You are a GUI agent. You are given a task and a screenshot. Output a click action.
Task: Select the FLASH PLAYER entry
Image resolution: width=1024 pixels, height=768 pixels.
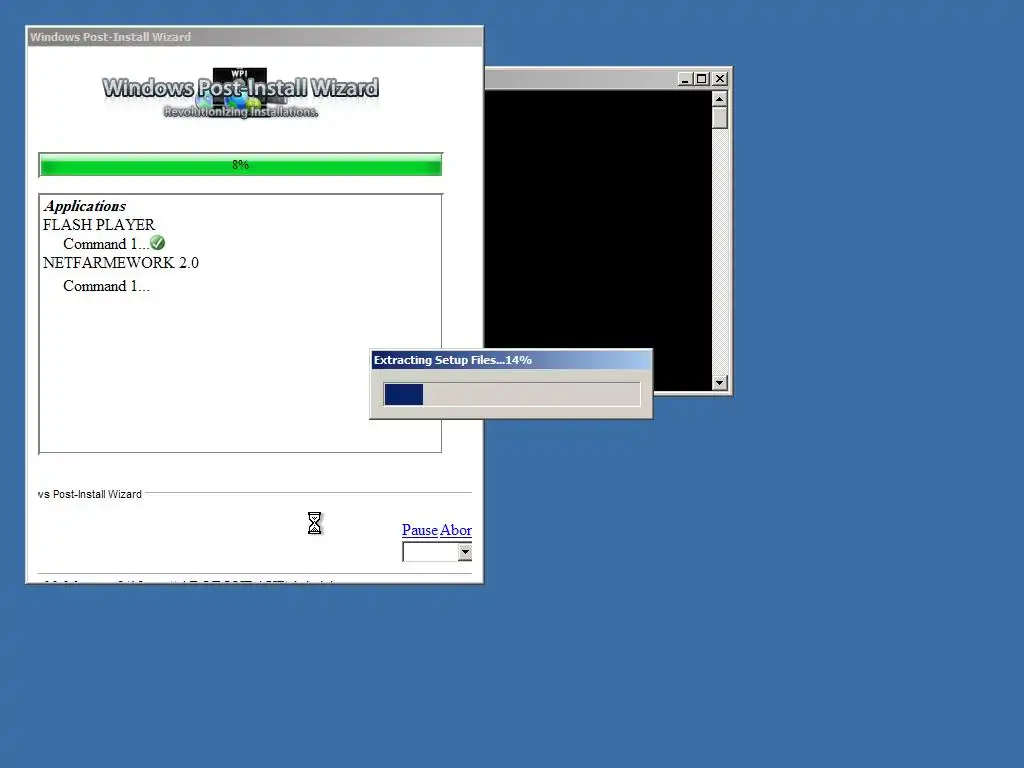point(99,225)
